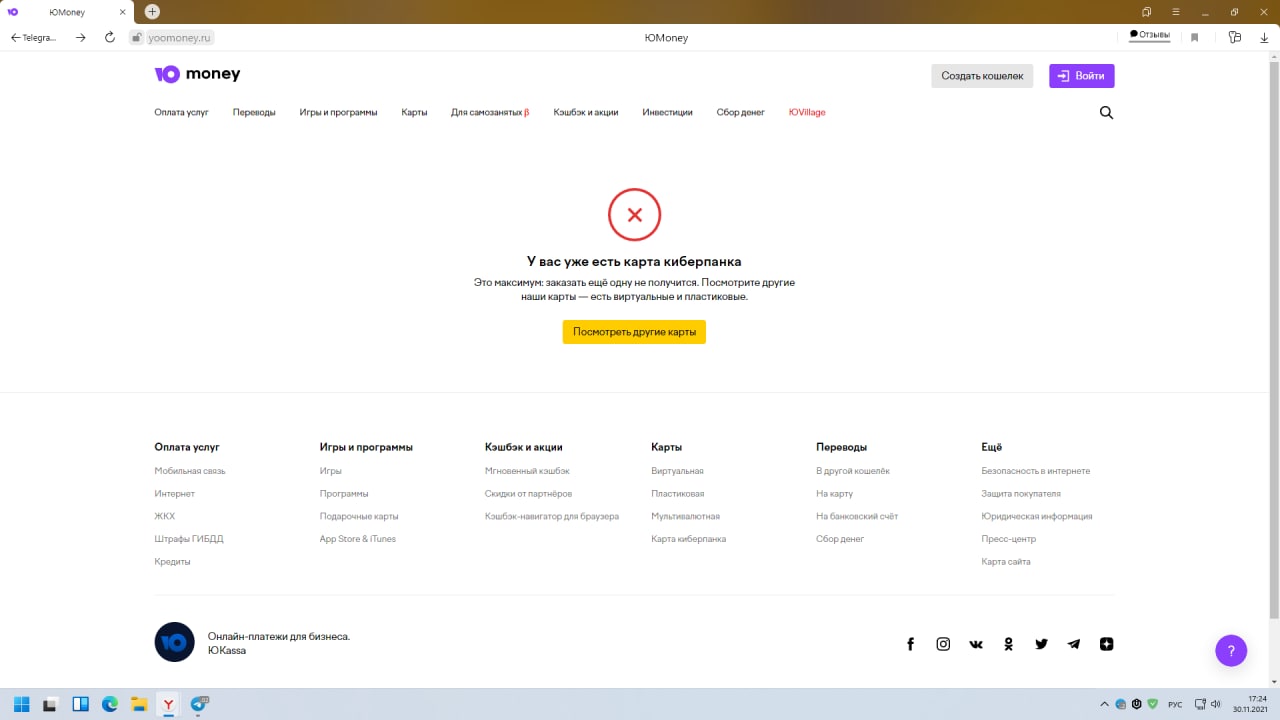
Task: Open footer link Юридическая информация
Action: point(1037,517)
